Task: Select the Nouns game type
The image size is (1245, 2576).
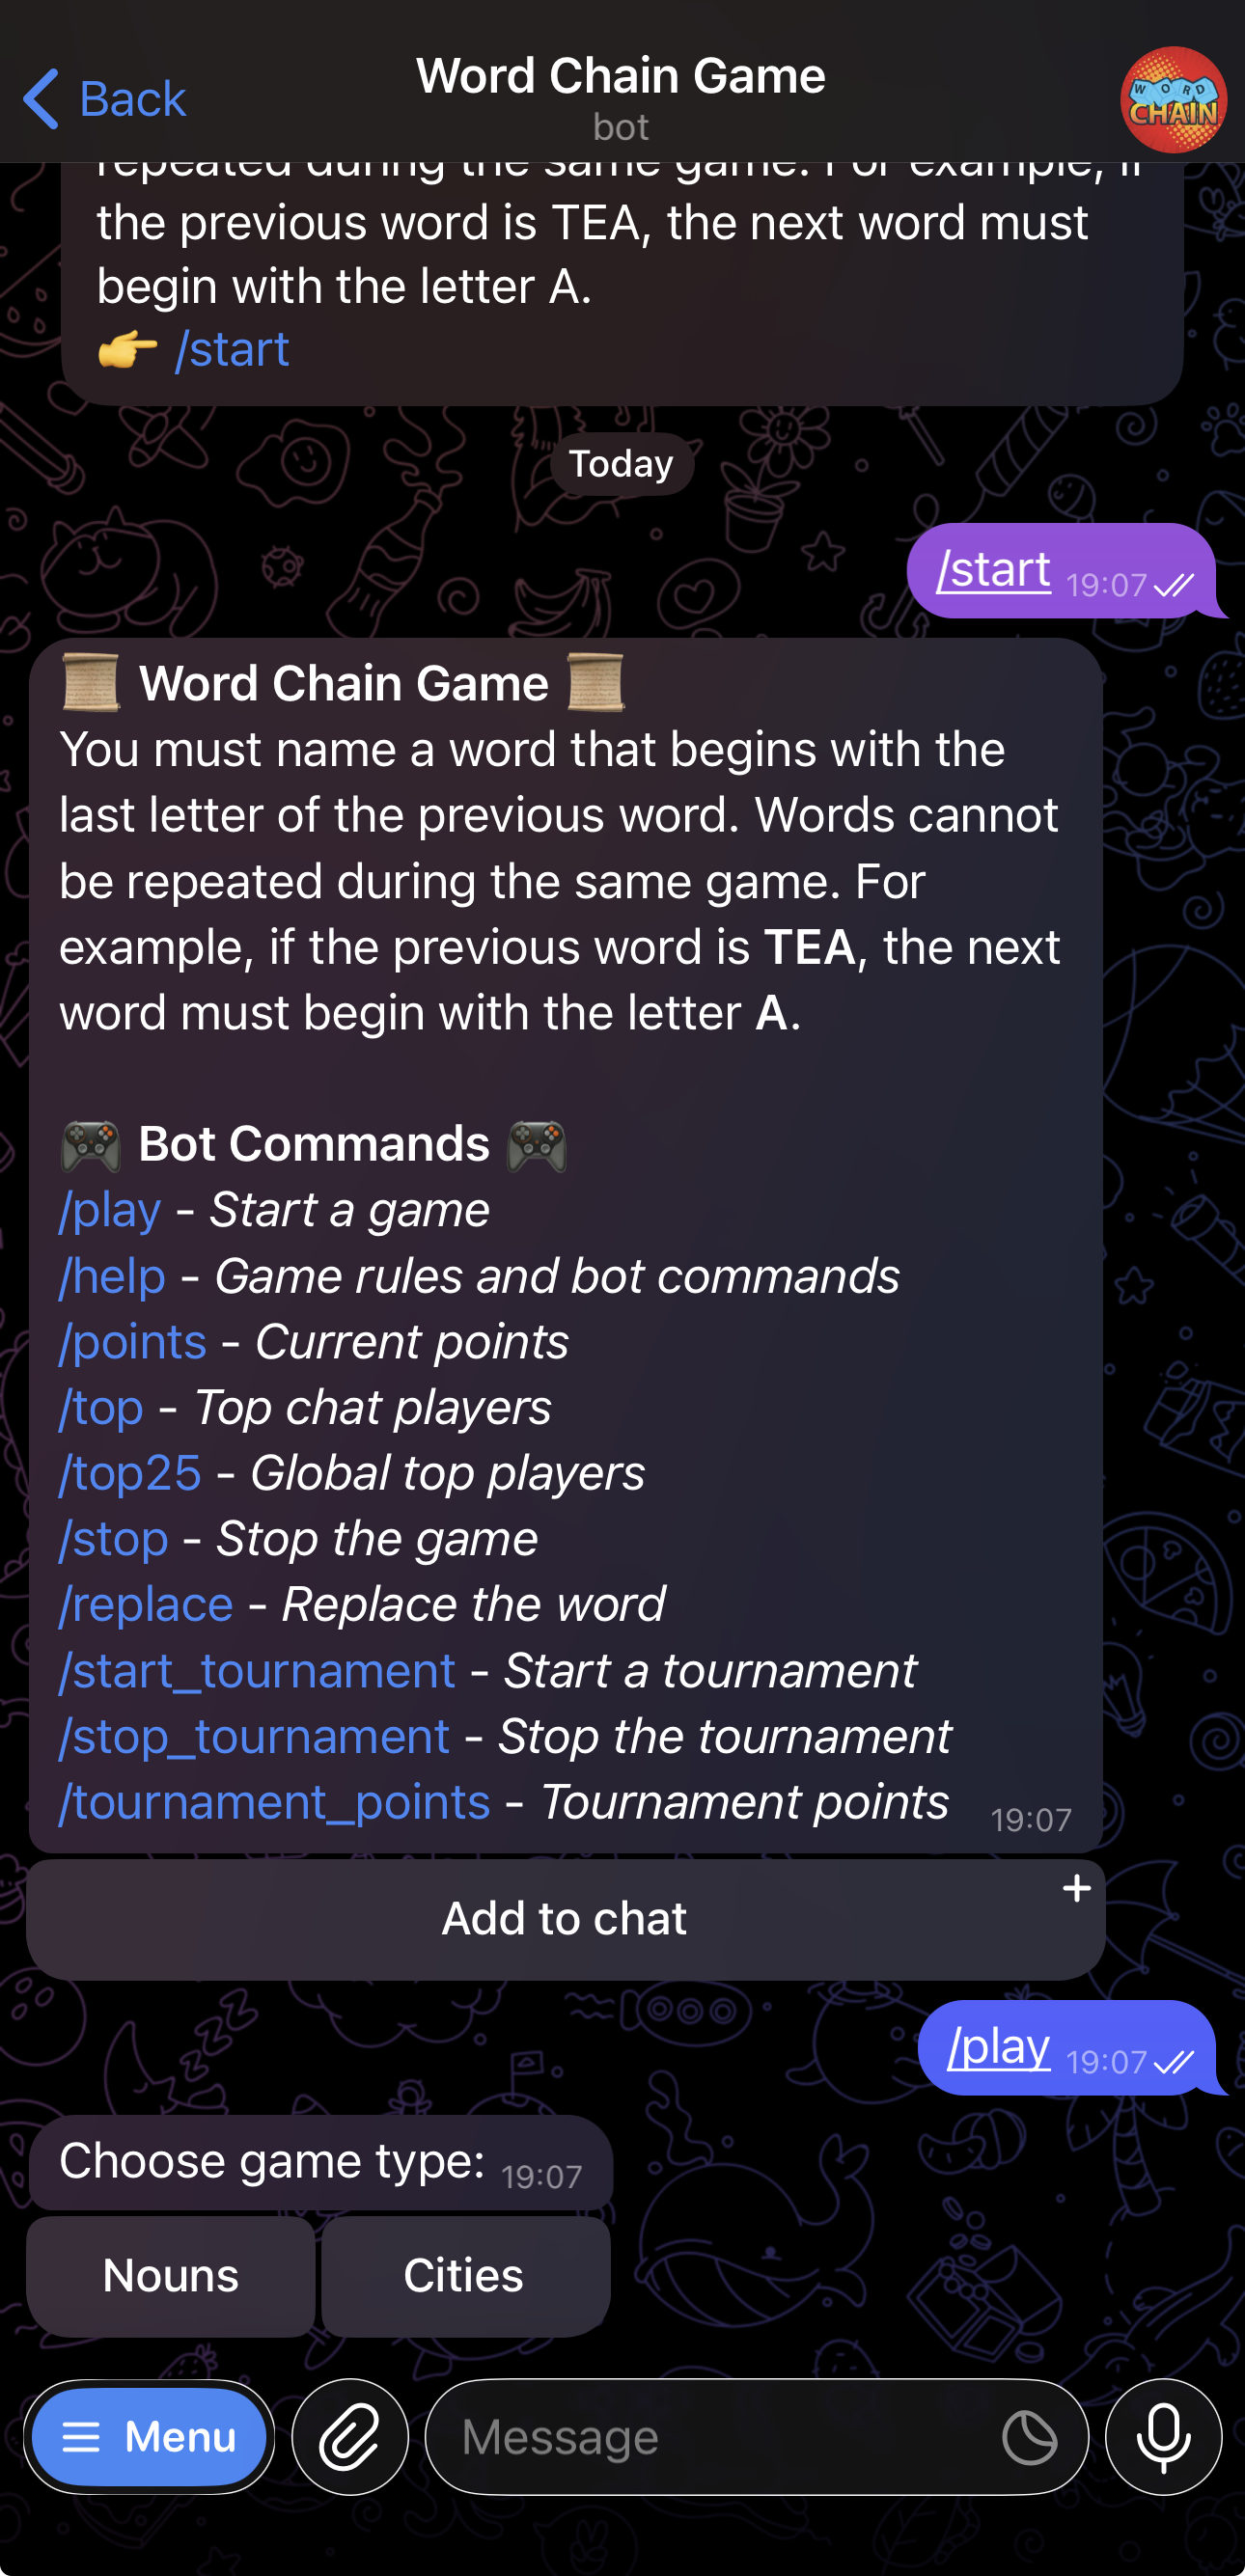Action: pos(169,2274)
